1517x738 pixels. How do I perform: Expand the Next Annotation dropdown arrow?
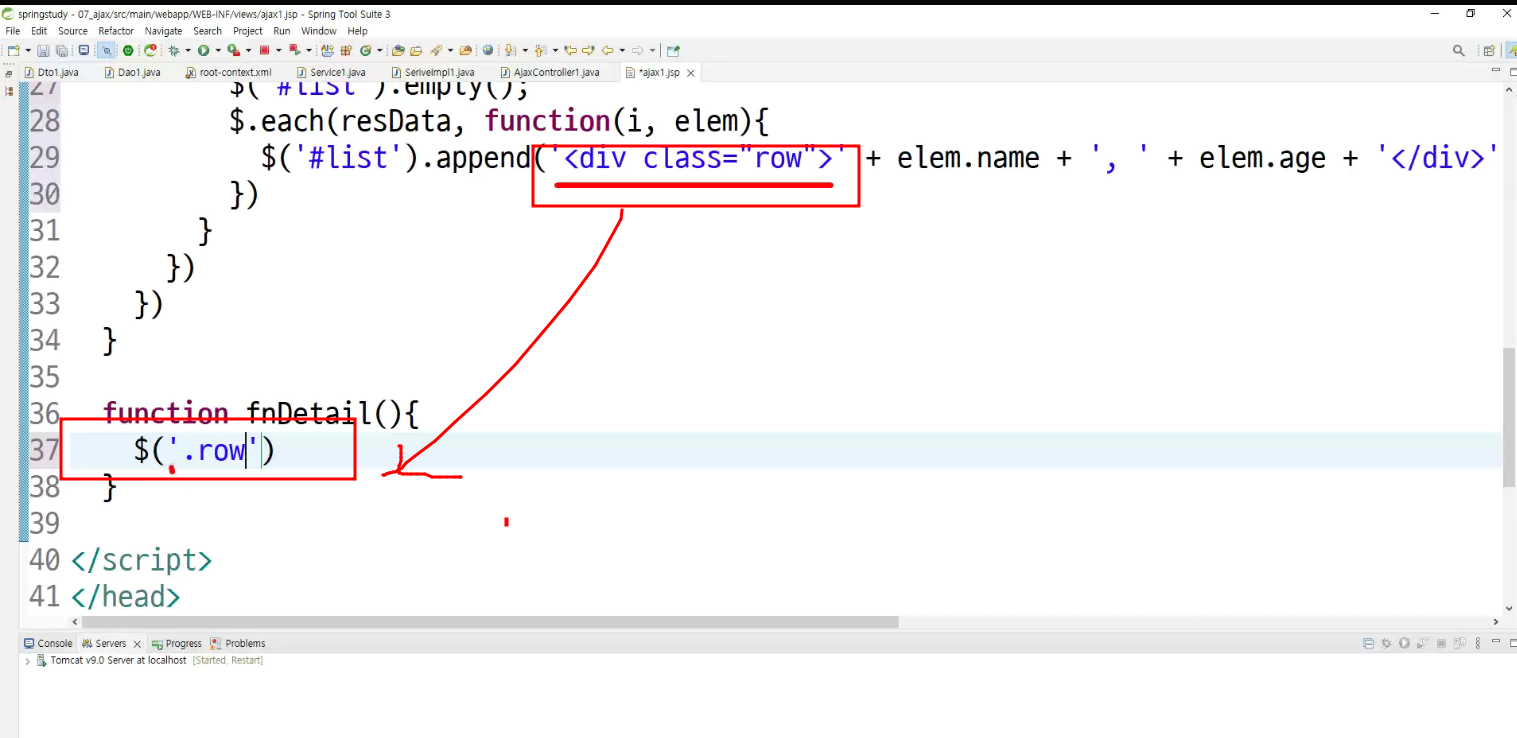tap(525, 50)
